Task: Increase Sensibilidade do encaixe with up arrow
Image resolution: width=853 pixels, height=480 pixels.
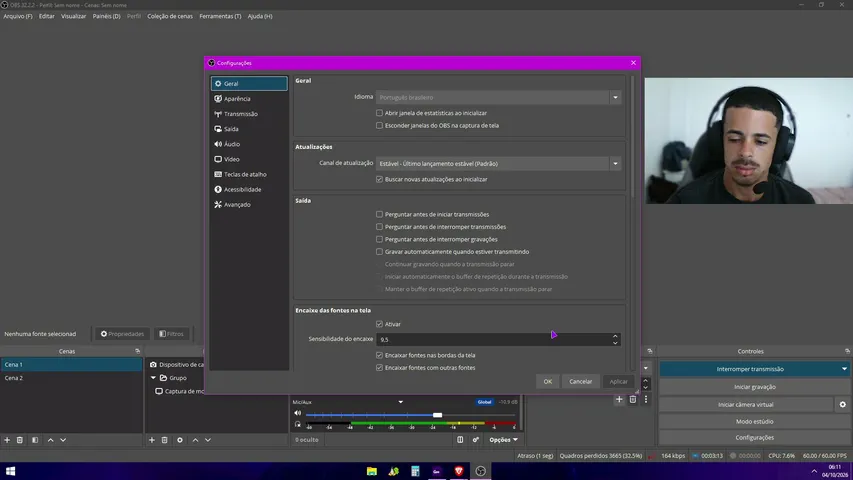Action: point(615,336)
